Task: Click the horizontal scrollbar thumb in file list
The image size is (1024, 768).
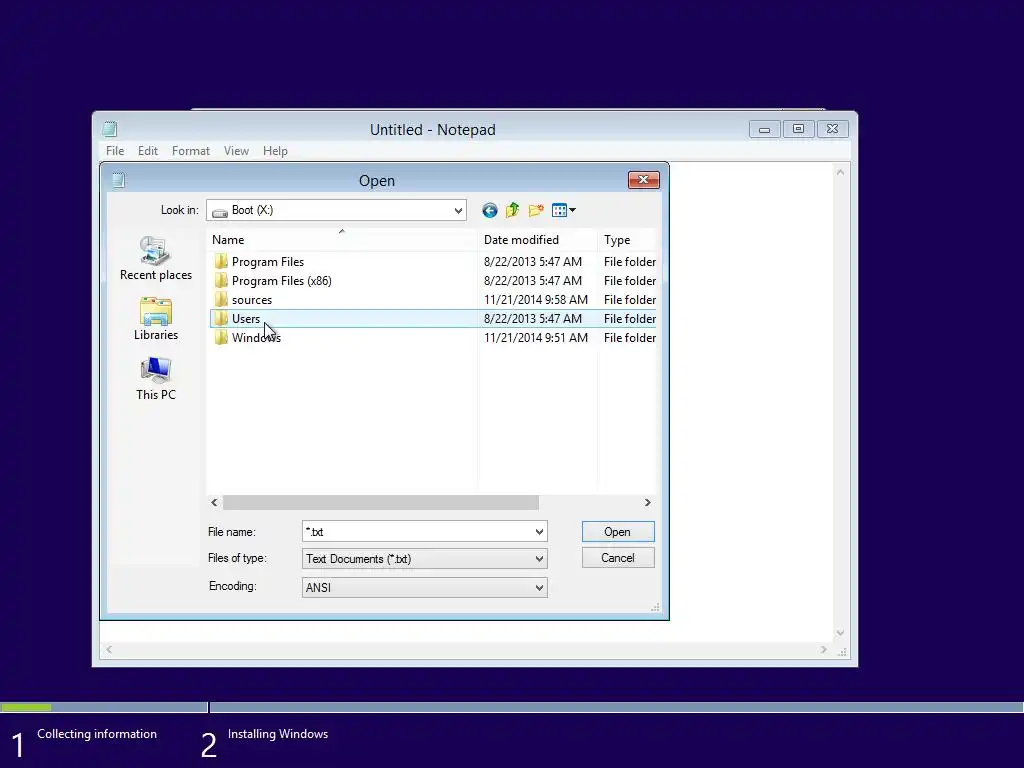Action: [381, 502]
